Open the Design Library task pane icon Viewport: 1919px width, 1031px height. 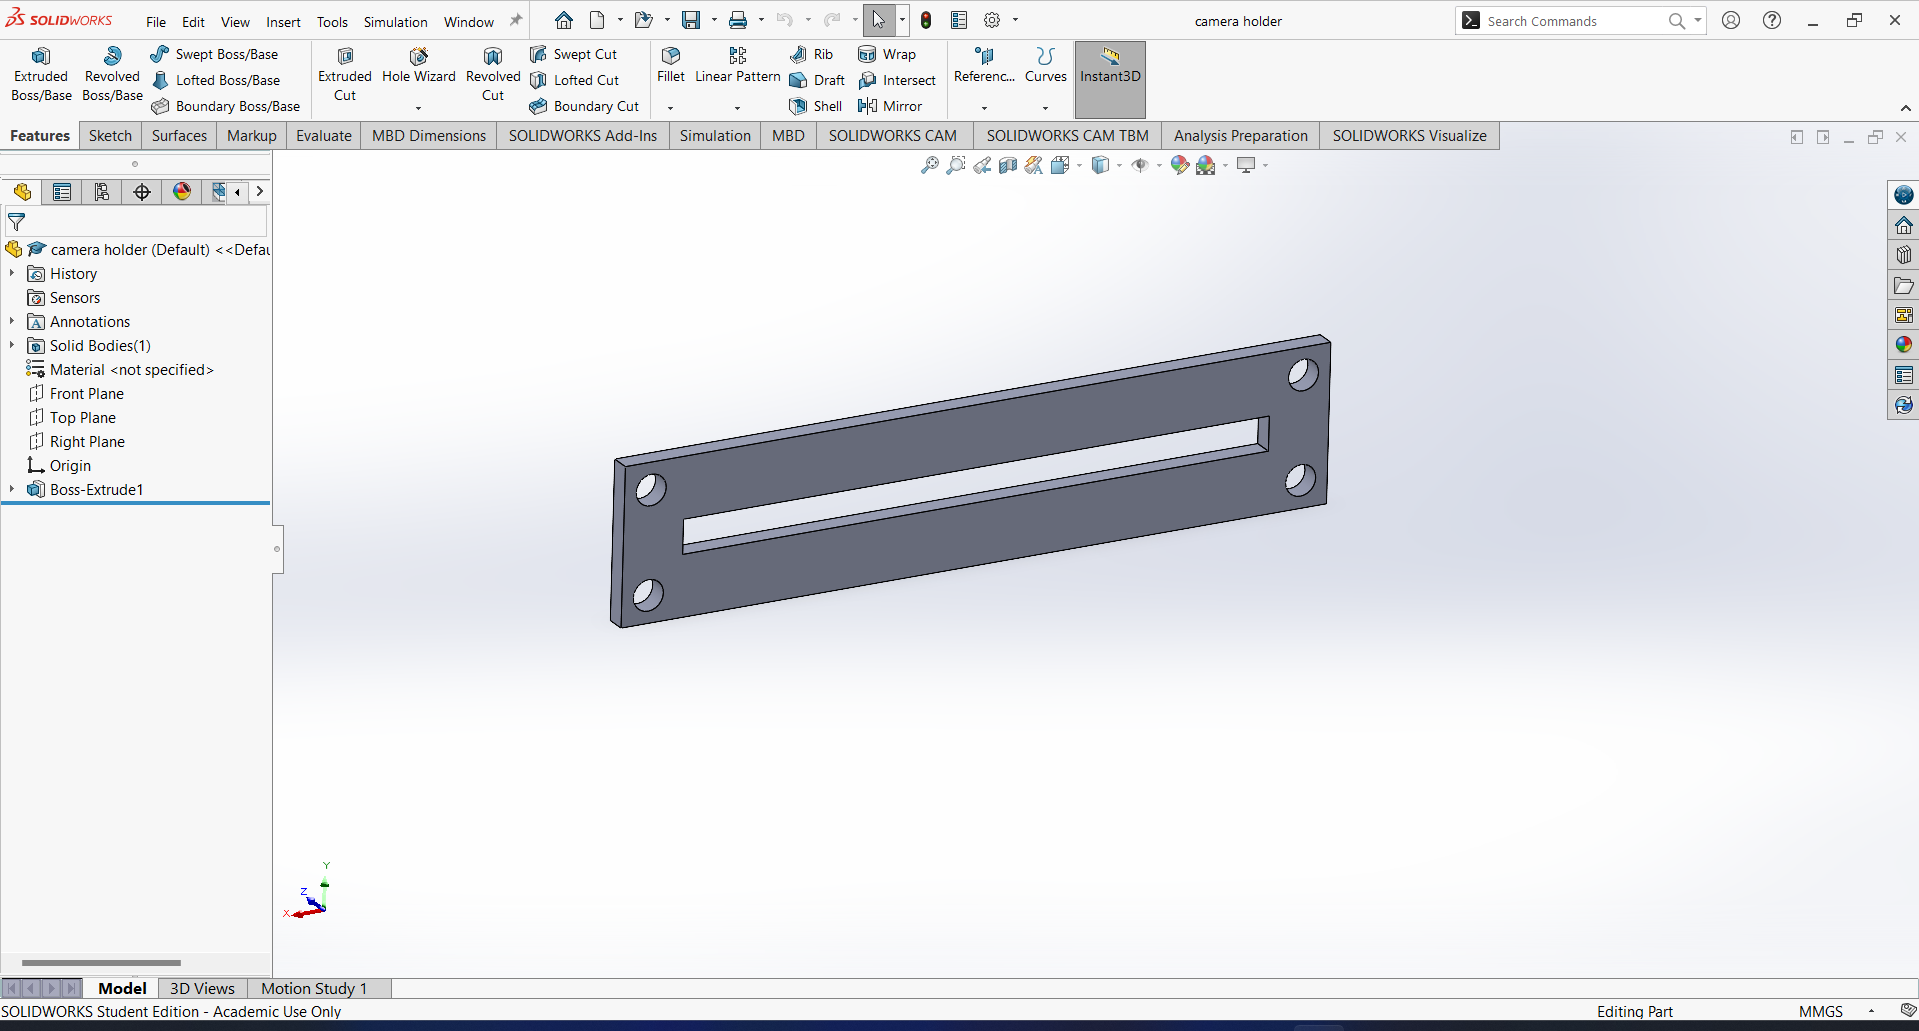point(1903,255)
